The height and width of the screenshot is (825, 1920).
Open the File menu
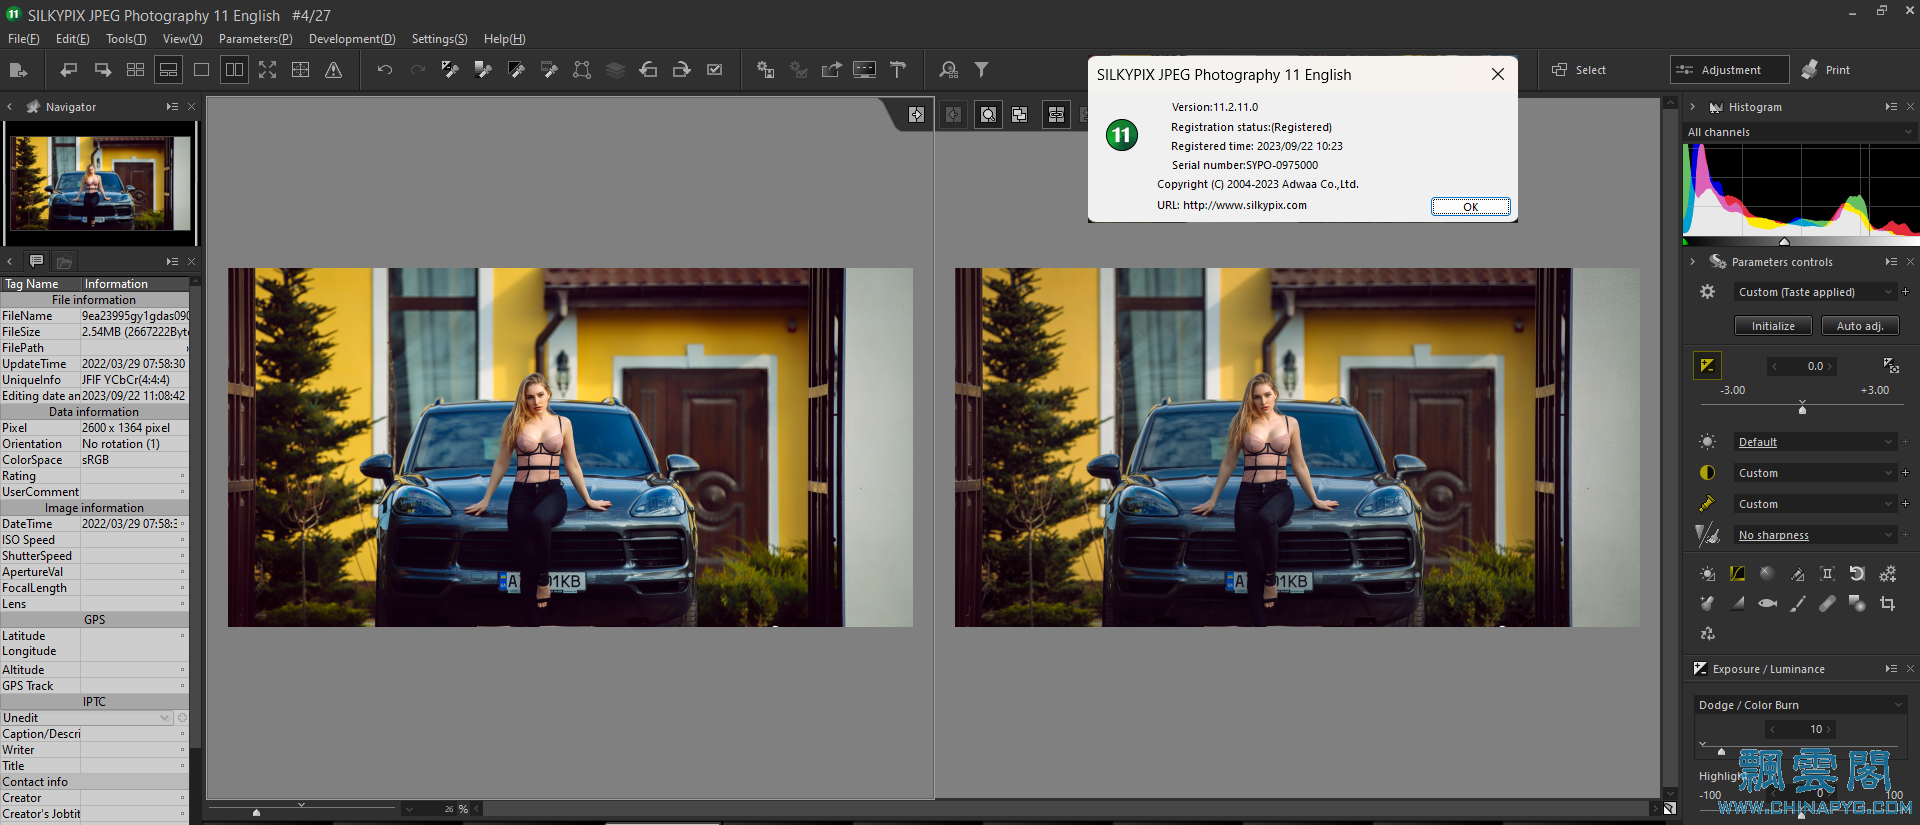tap(23, 39)
